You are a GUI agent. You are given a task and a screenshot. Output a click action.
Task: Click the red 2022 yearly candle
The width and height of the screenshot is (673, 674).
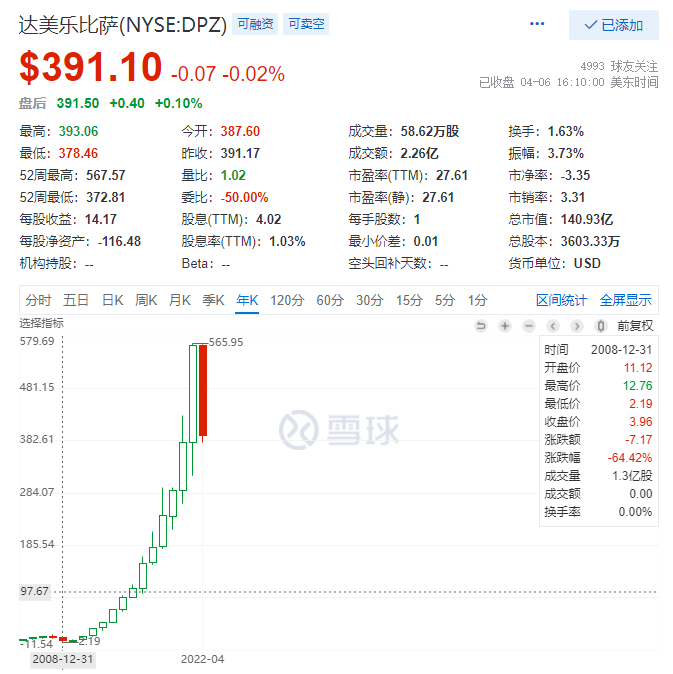[203, 390]
